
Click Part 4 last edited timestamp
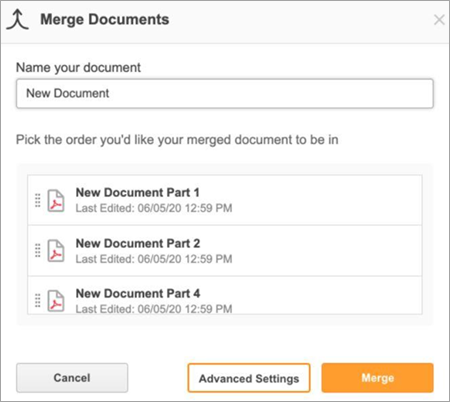point(154,309)
